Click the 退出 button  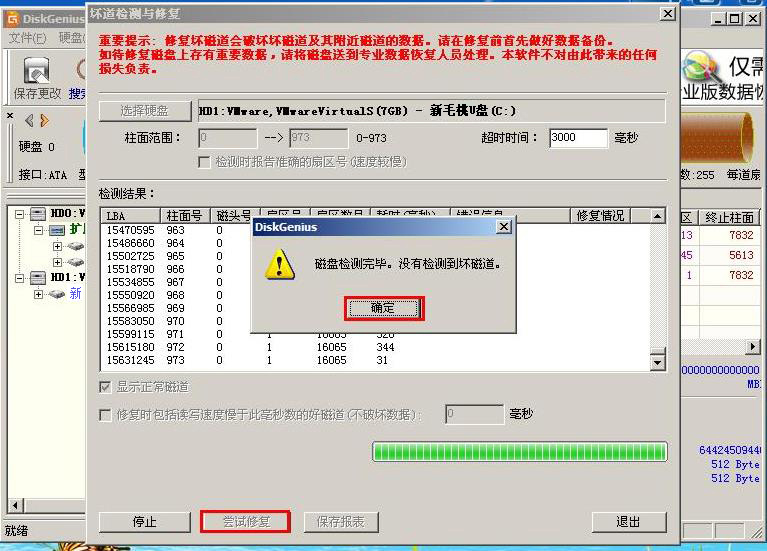629,522
